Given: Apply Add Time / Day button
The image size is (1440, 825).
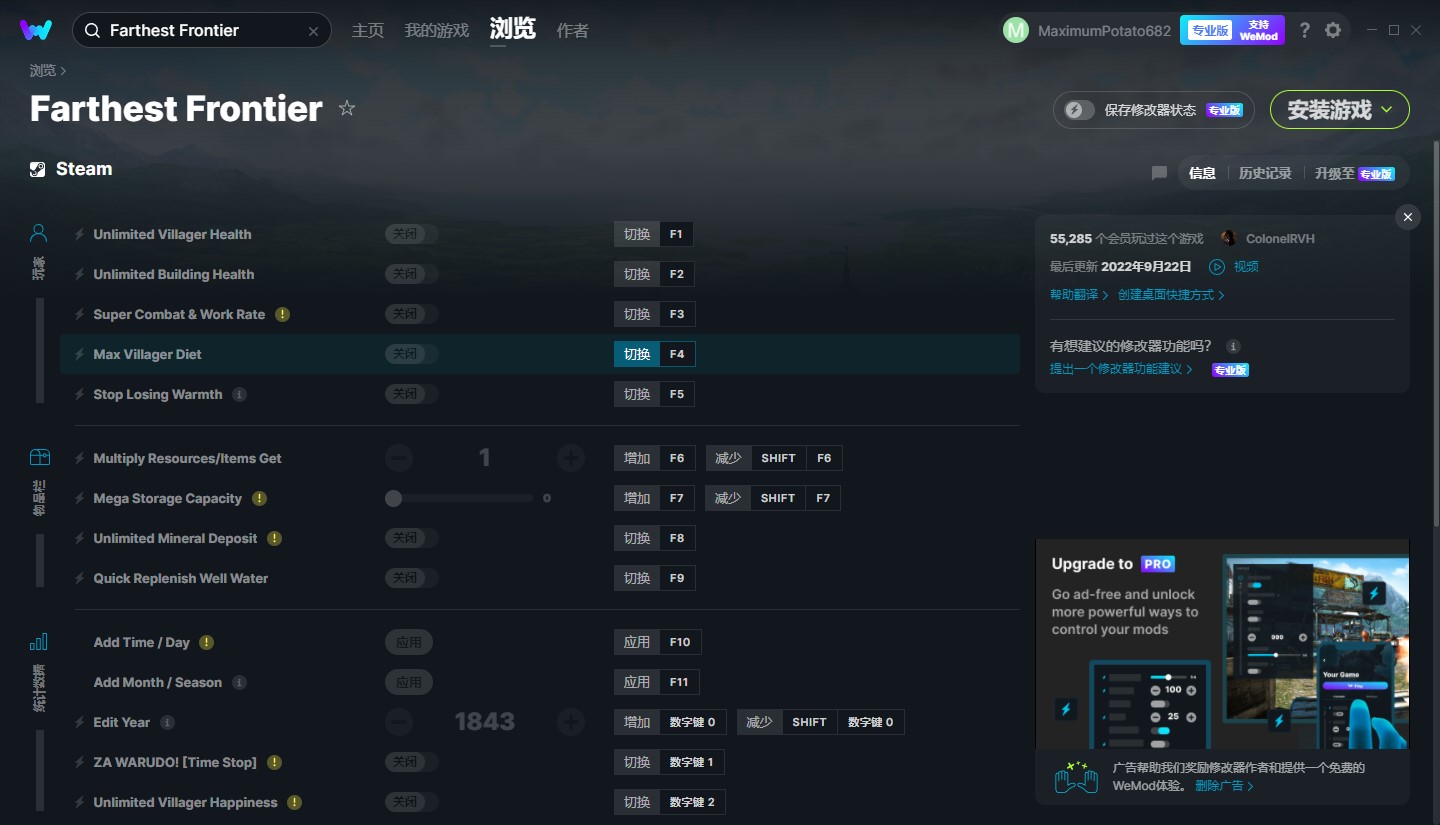Looking at the screenshot, I should (409, 642).
